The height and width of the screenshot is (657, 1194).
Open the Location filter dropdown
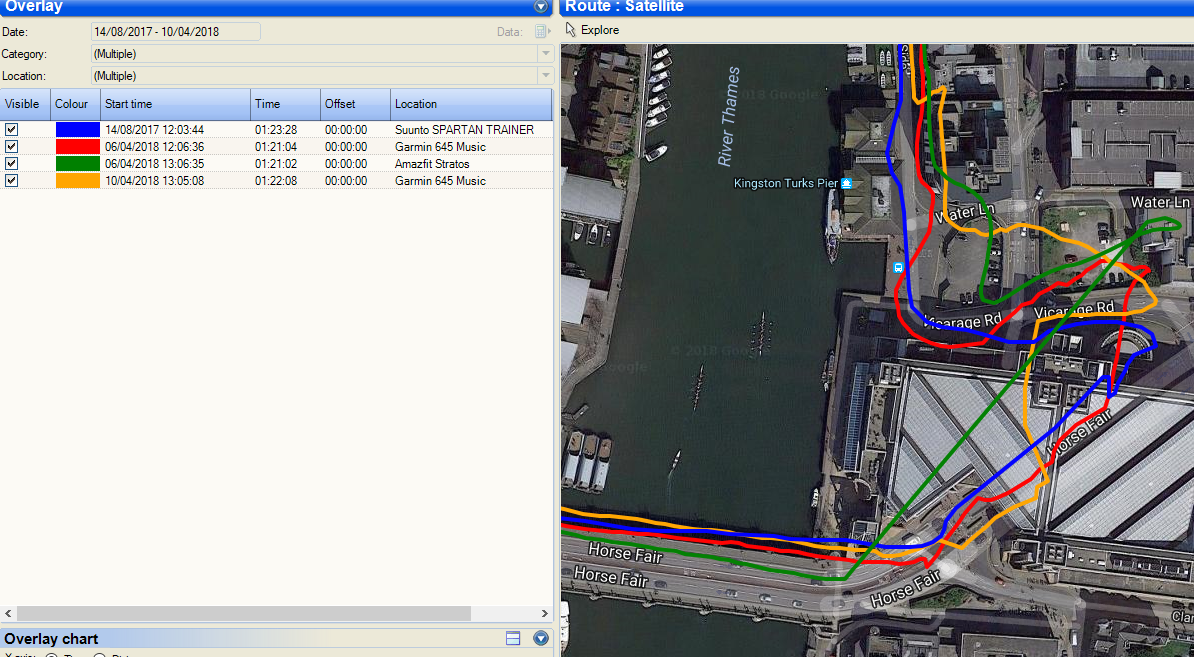click(x=545, y=76)
